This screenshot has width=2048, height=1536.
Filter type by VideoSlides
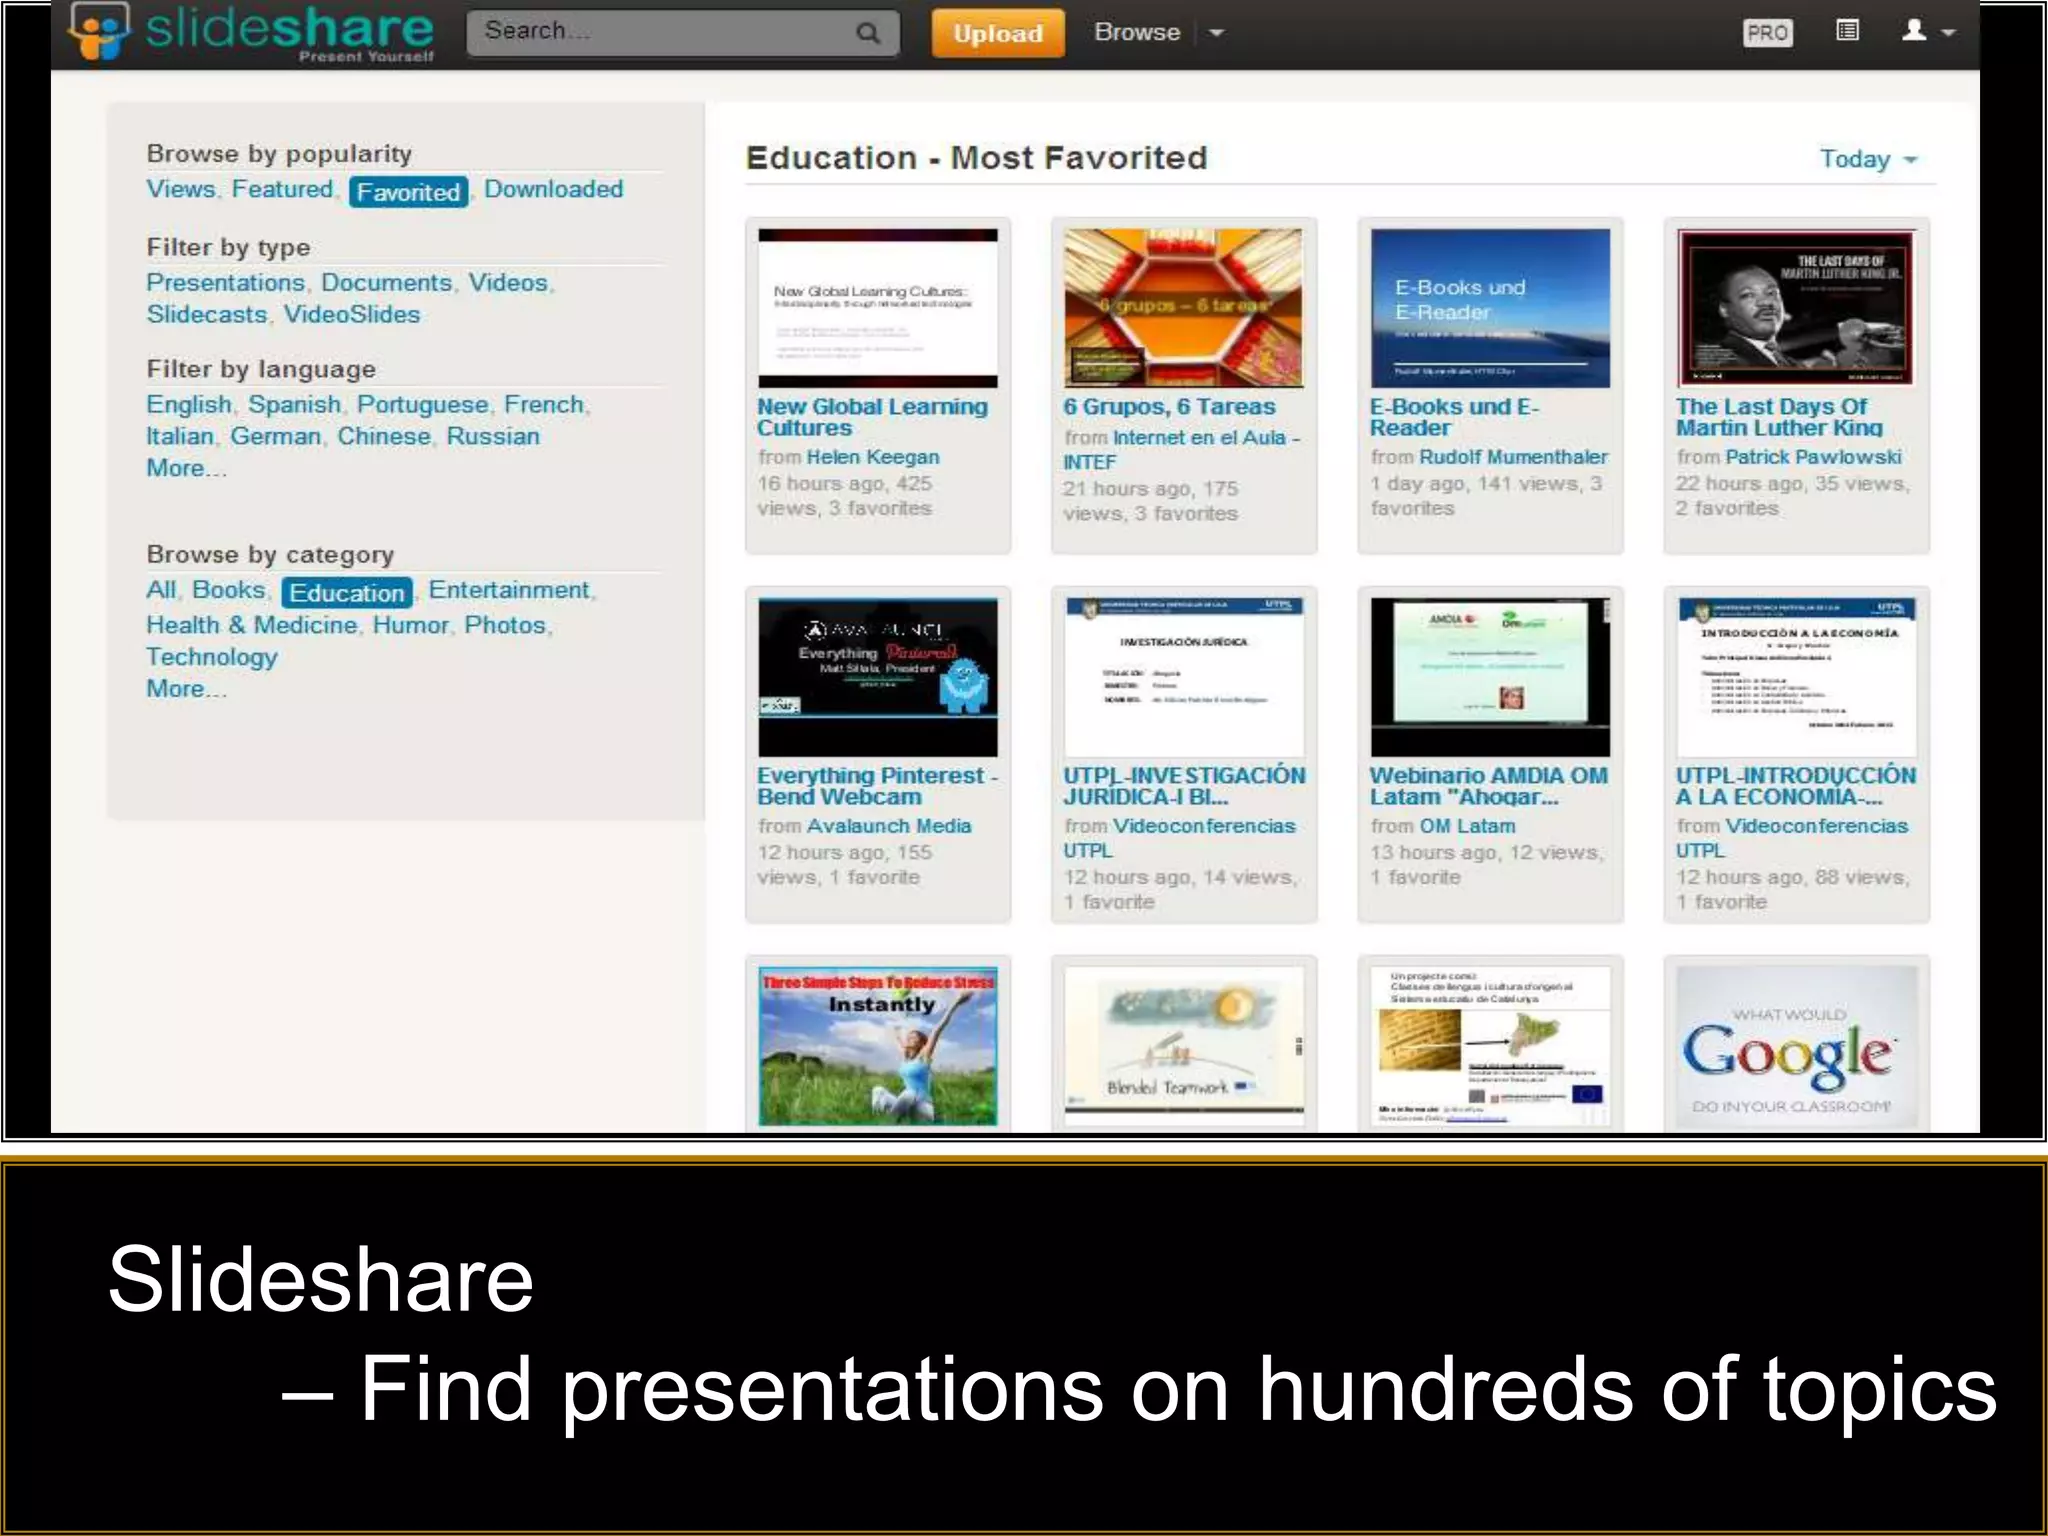click(352, 315)
